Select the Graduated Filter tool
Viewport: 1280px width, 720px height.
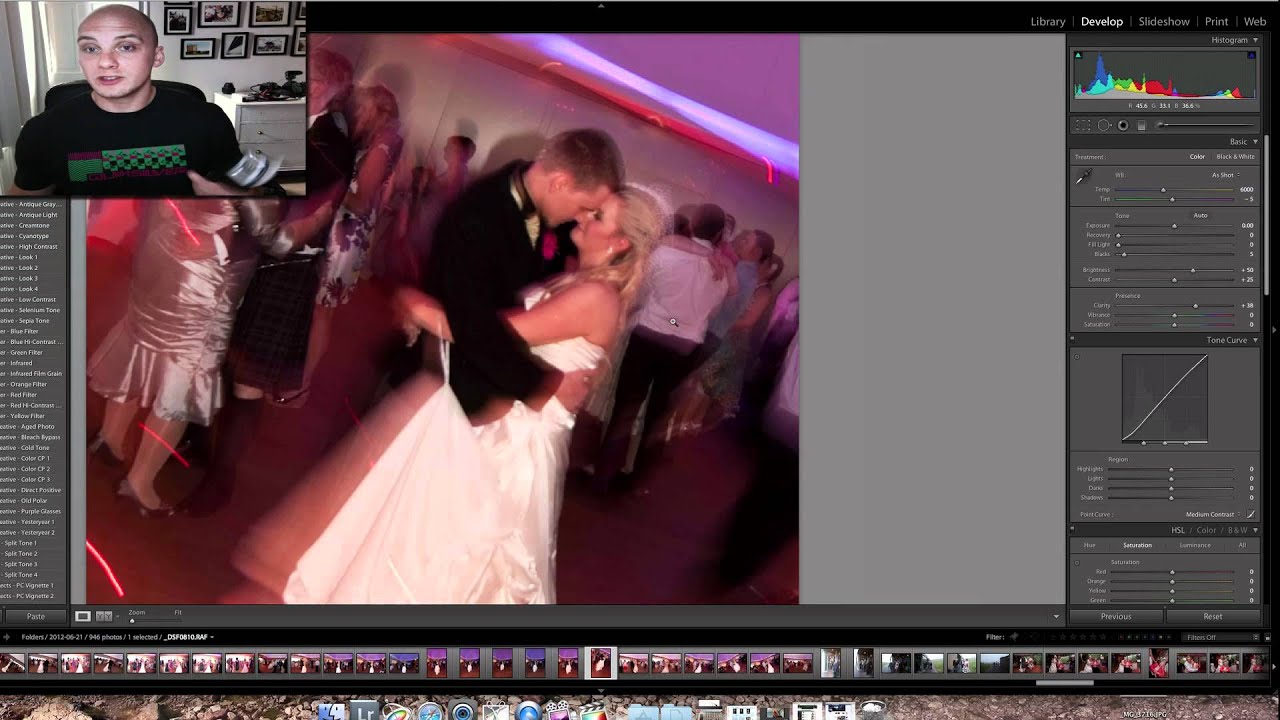coord(1141,125)
